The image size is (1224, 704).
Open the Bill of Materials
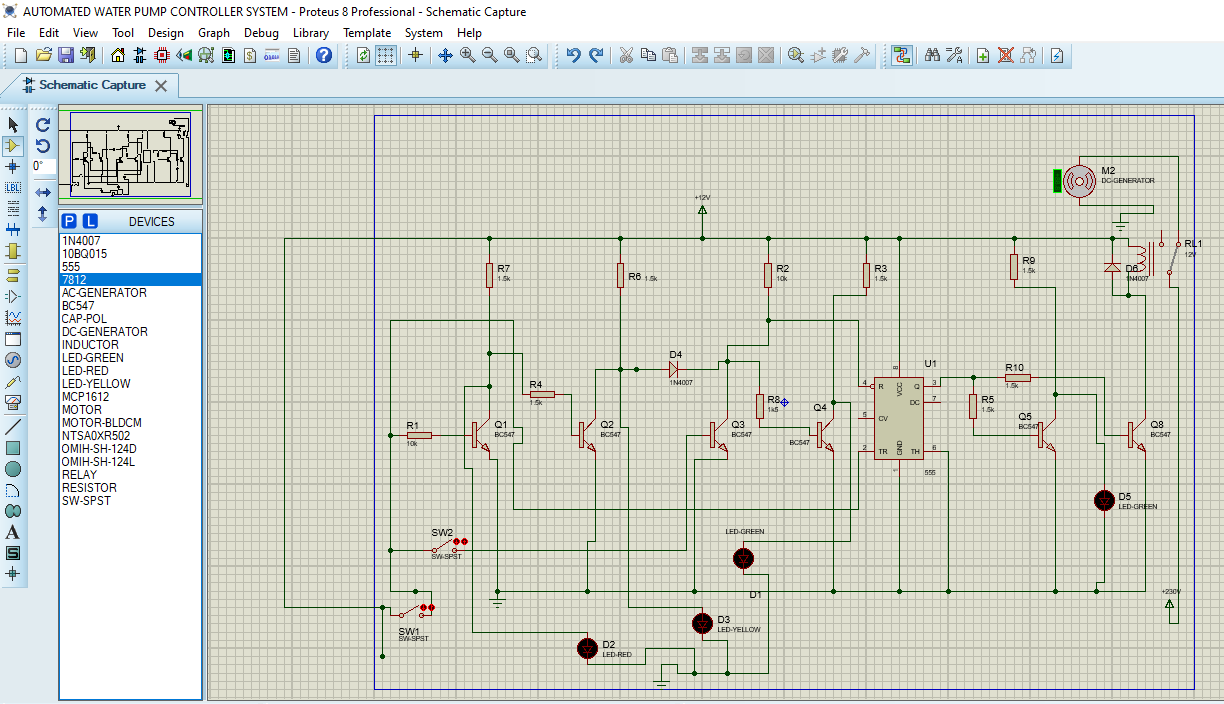(x=250, y=56)
